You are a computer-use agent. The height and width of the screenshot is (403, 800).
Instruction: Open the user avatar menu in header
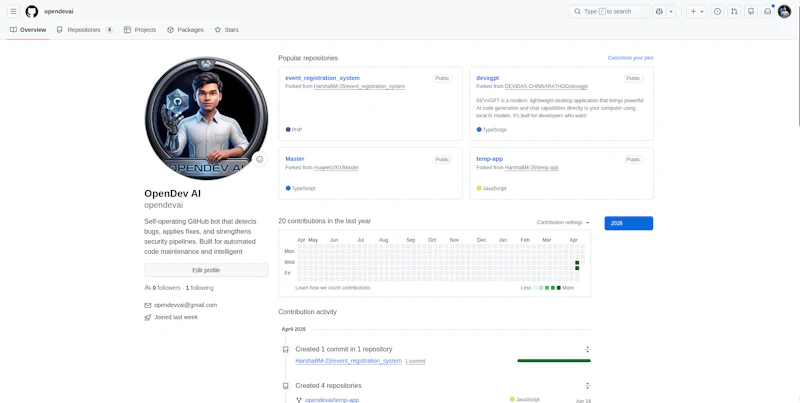pyautogui.click(x=785, y=11)
